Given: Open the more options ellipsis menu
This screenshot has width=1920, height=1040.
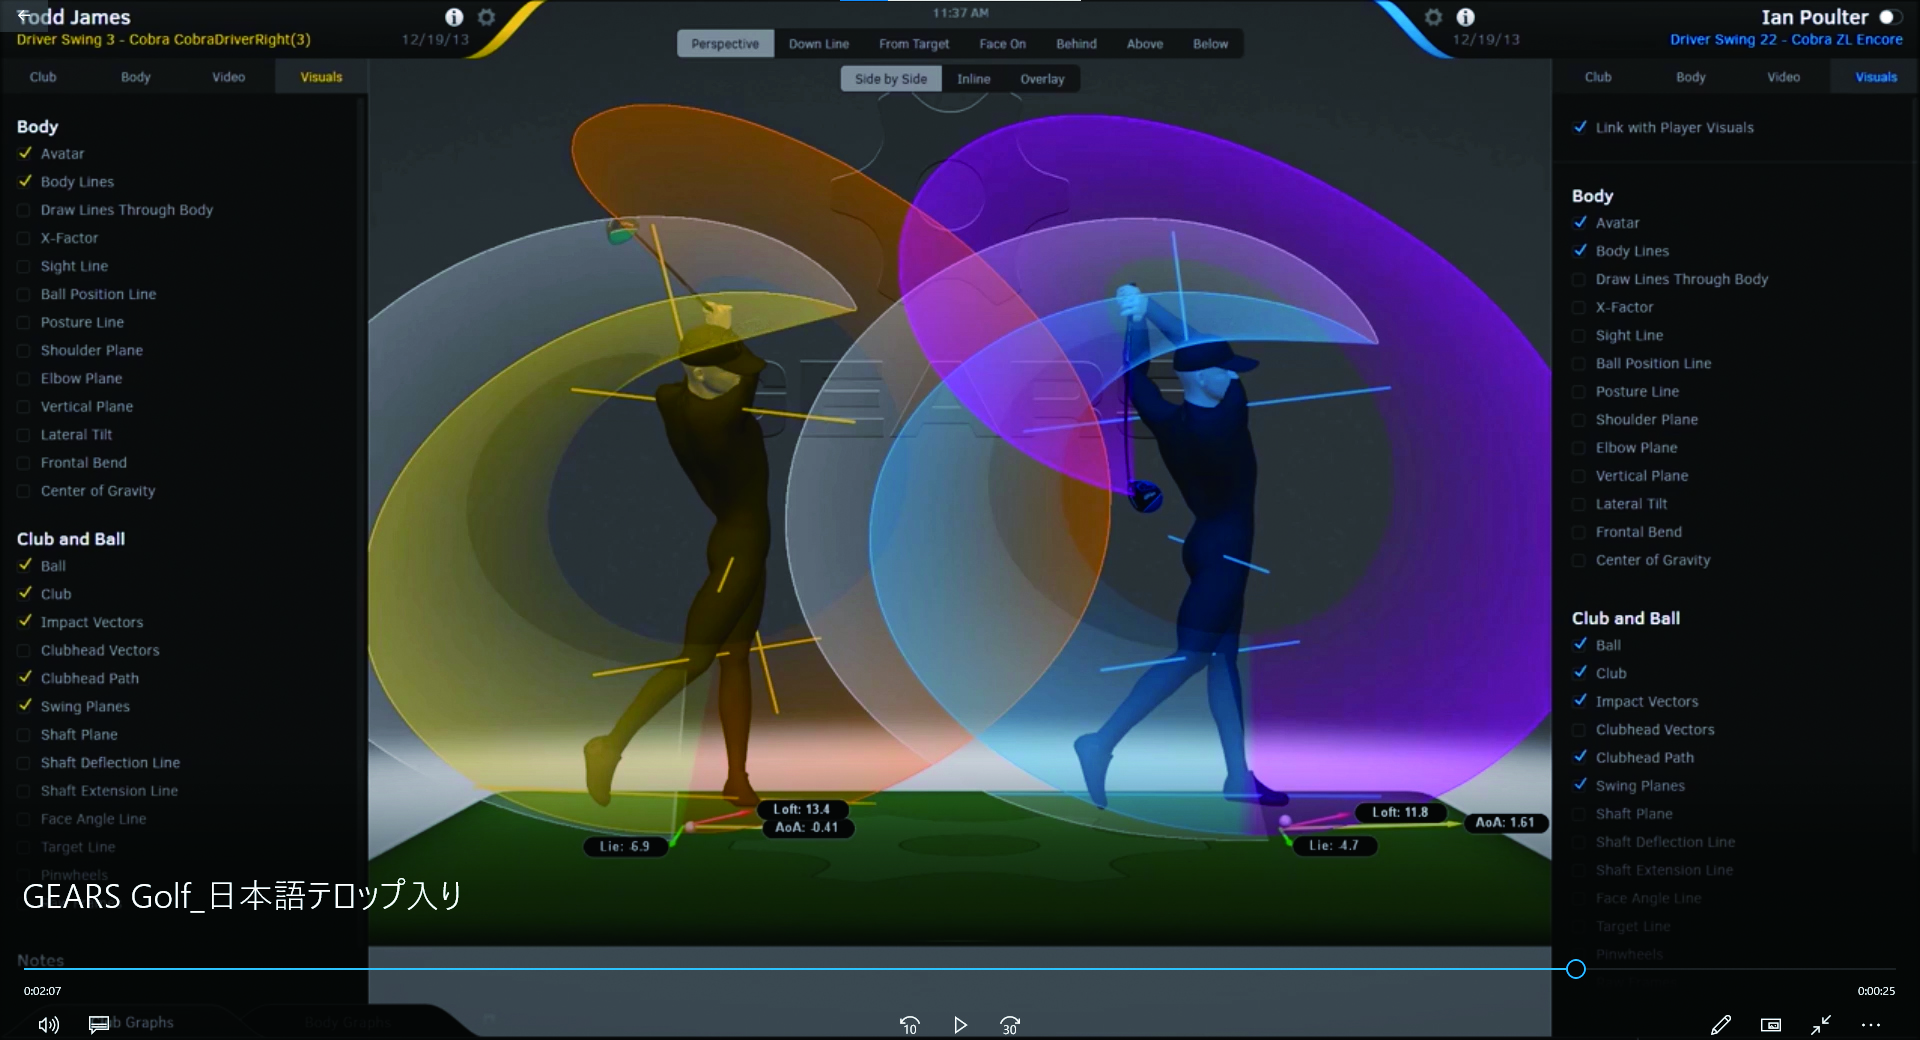Looking at the screenshot, I should click(1871, 1025).
